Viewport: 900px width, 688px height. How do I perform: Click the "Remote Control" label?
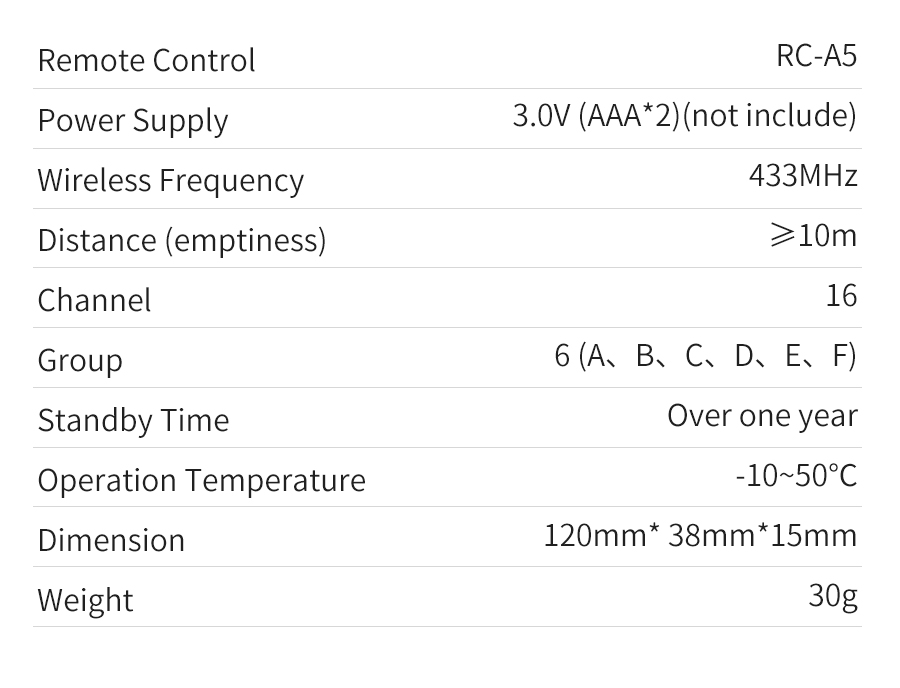pyautogui.click(x=146, y=60)
